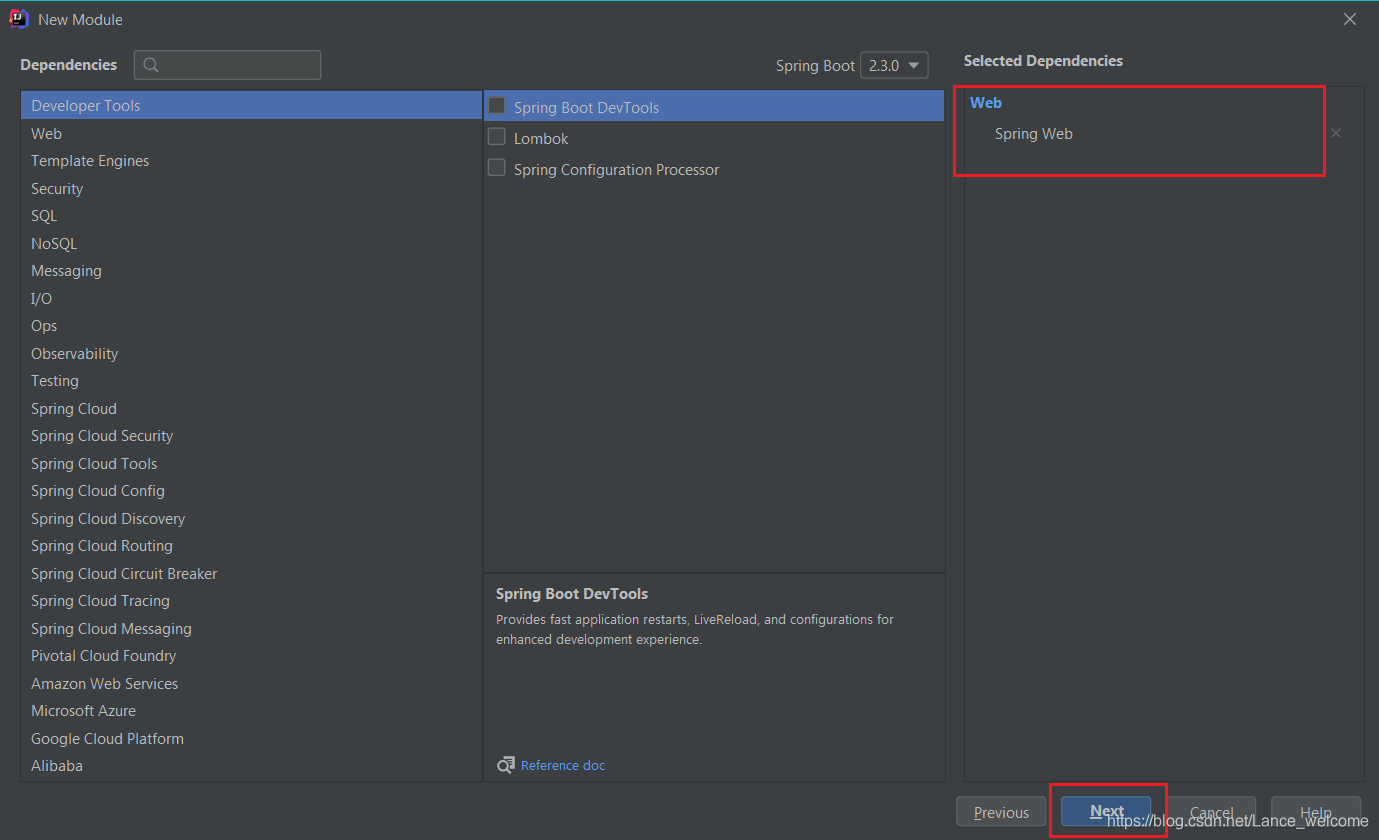Check the Lombok dependency
1379x840 pixels.
point(496,137)
